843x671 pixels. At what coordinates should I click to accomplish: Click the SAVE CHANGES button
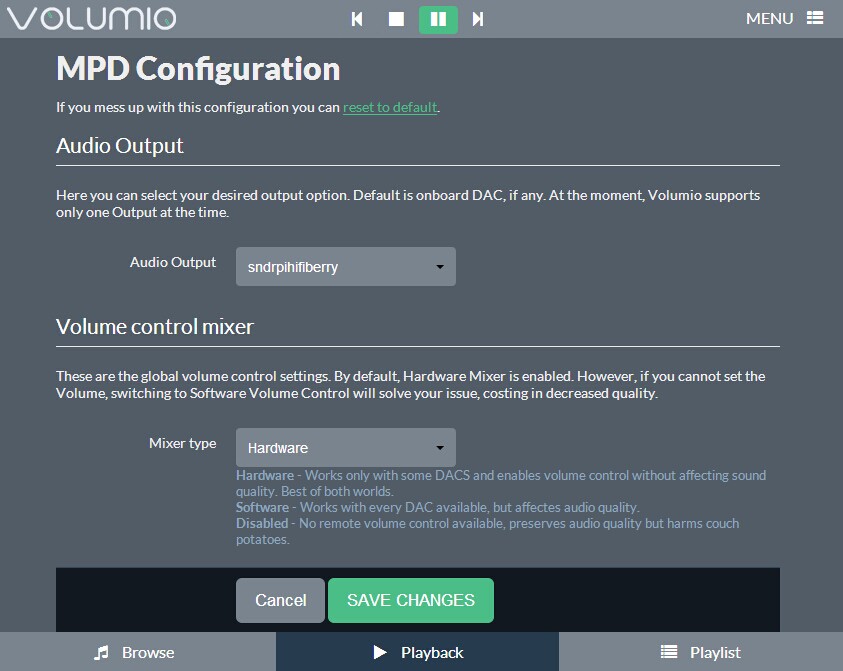pos(411,600)
